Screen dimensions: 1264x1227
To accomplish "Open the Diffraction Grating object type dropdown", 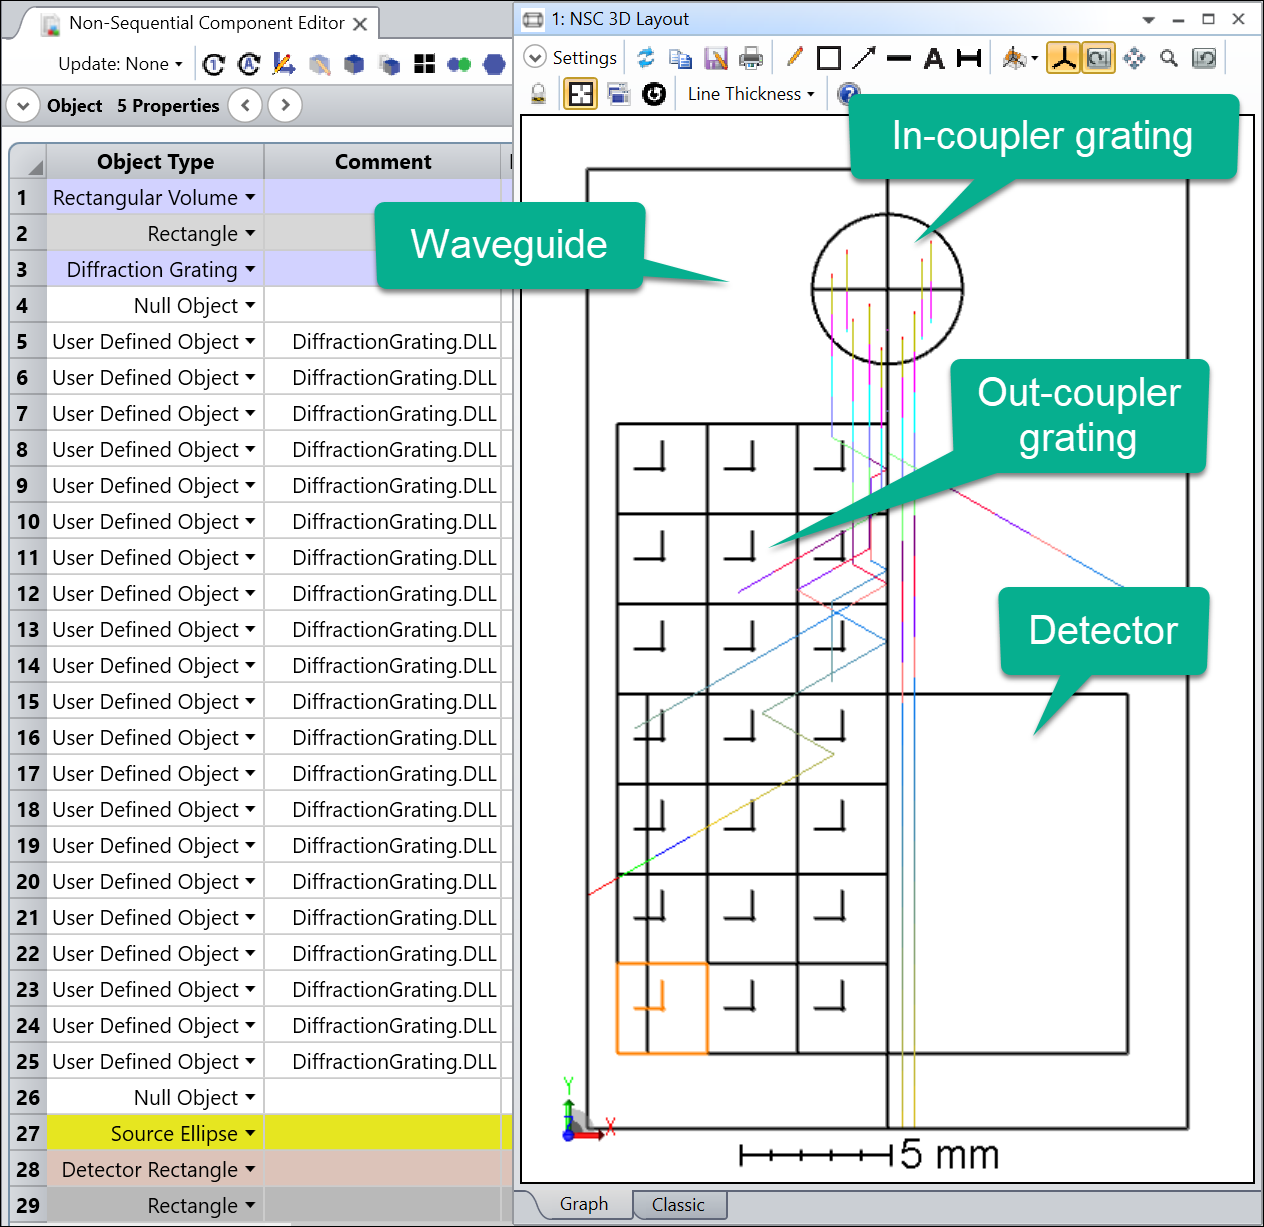I will [250, 269].
